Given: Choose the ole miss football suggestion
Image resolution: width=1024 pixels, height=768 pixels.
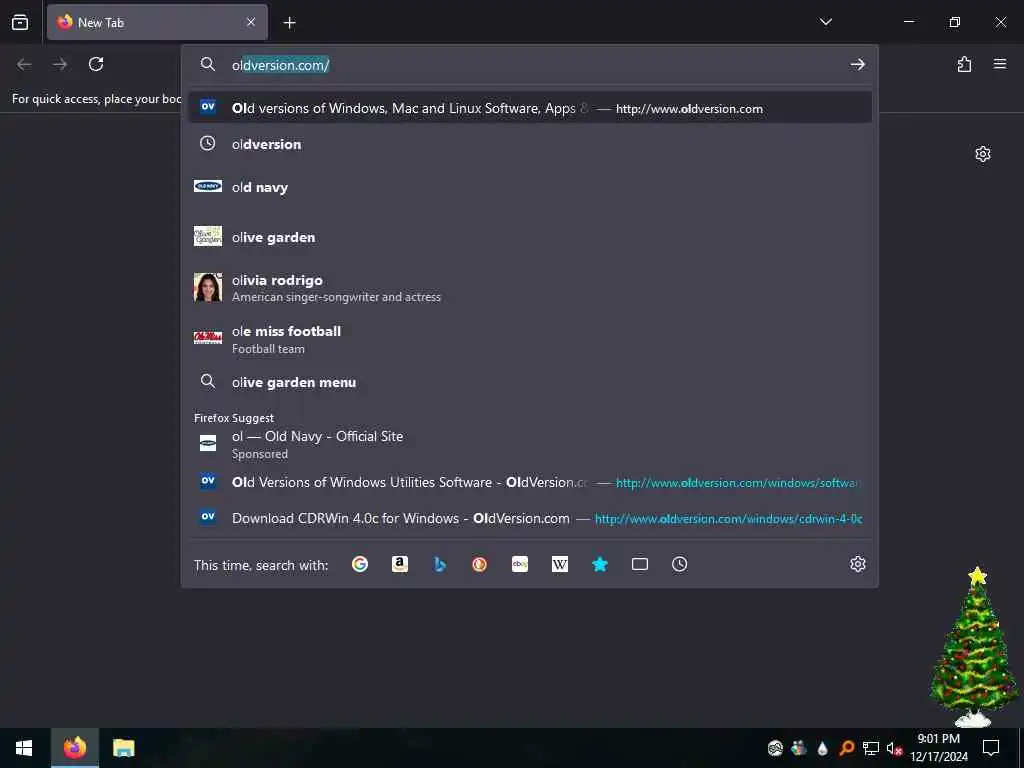Looking at the screenshot, I should (530, 339).
